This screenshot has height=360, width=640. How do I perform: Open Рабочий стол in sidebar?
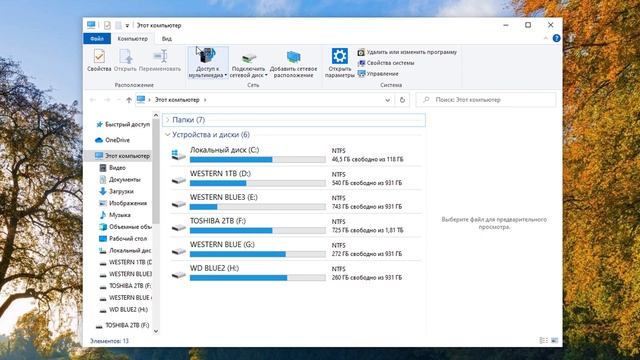point(123,239)
